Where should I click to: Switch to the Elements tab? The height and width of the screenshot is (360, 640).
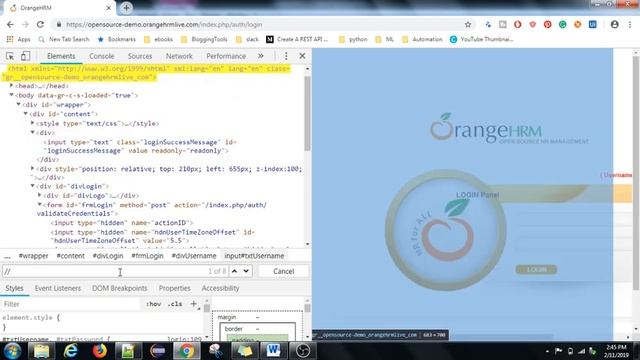tap(61, 56)
